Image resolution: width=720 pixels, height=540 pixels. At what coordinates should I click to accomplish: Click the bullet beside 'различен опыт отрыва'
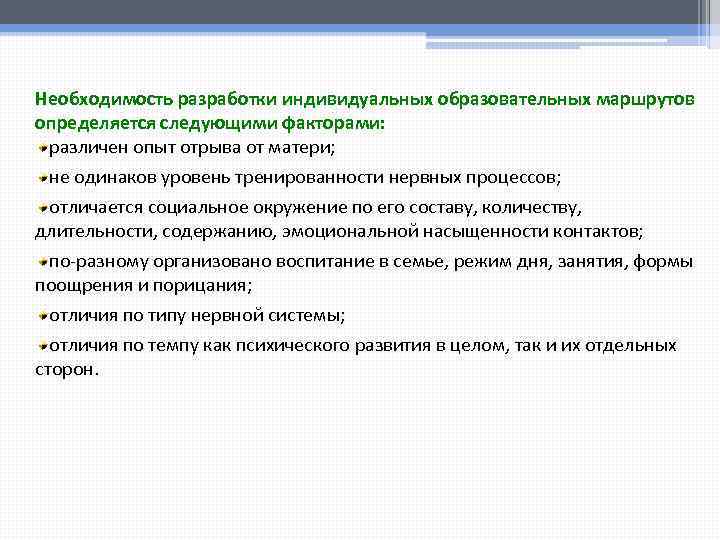43,148
